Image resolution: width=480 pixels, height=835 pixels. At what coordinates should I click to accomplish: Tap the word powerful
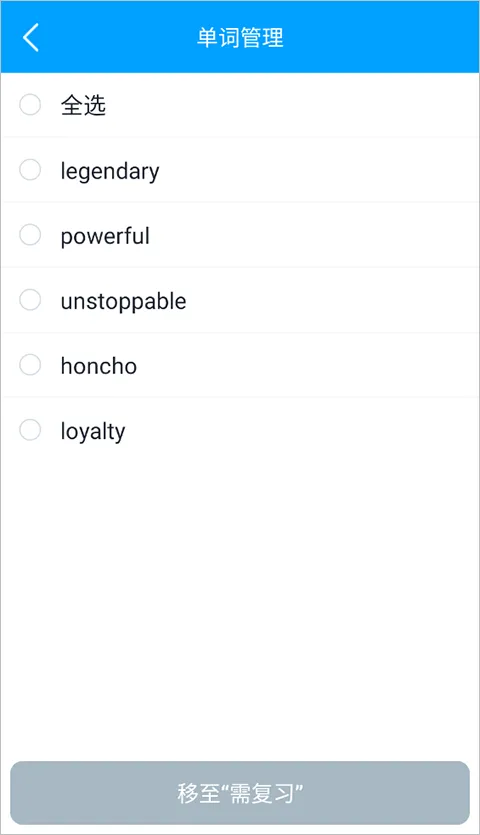(105, 236)
